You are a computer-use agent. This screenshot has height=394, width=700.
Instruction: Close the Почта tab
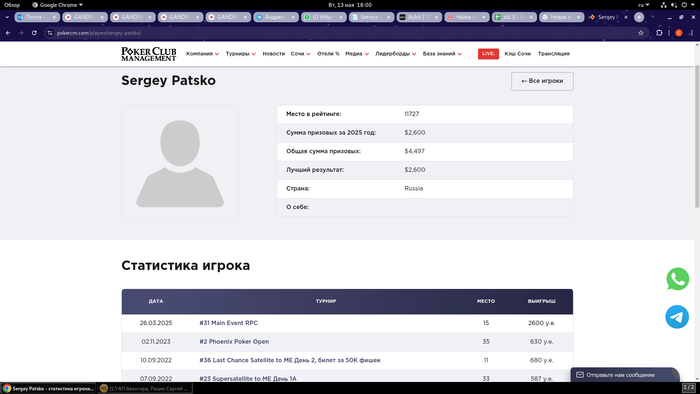click(x=54, y=17)
